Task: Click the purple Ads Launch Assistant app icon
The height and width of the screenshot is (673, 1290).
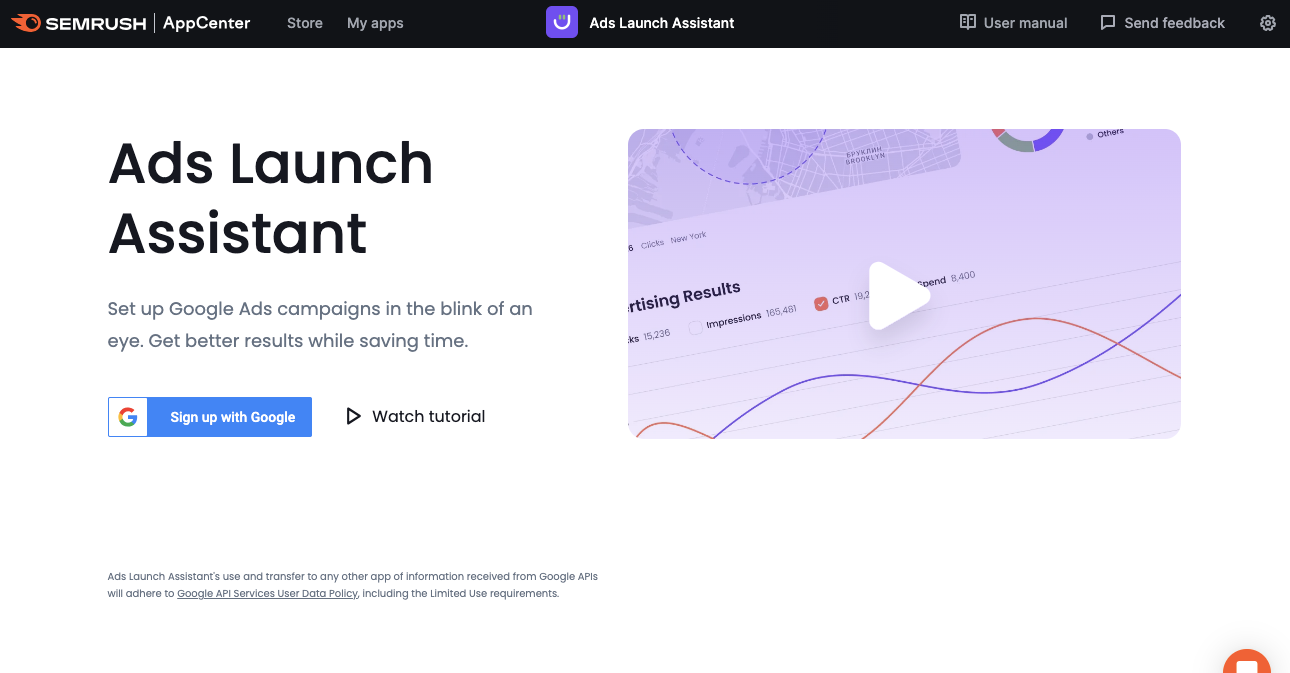Action: click(x=562, y=22)
